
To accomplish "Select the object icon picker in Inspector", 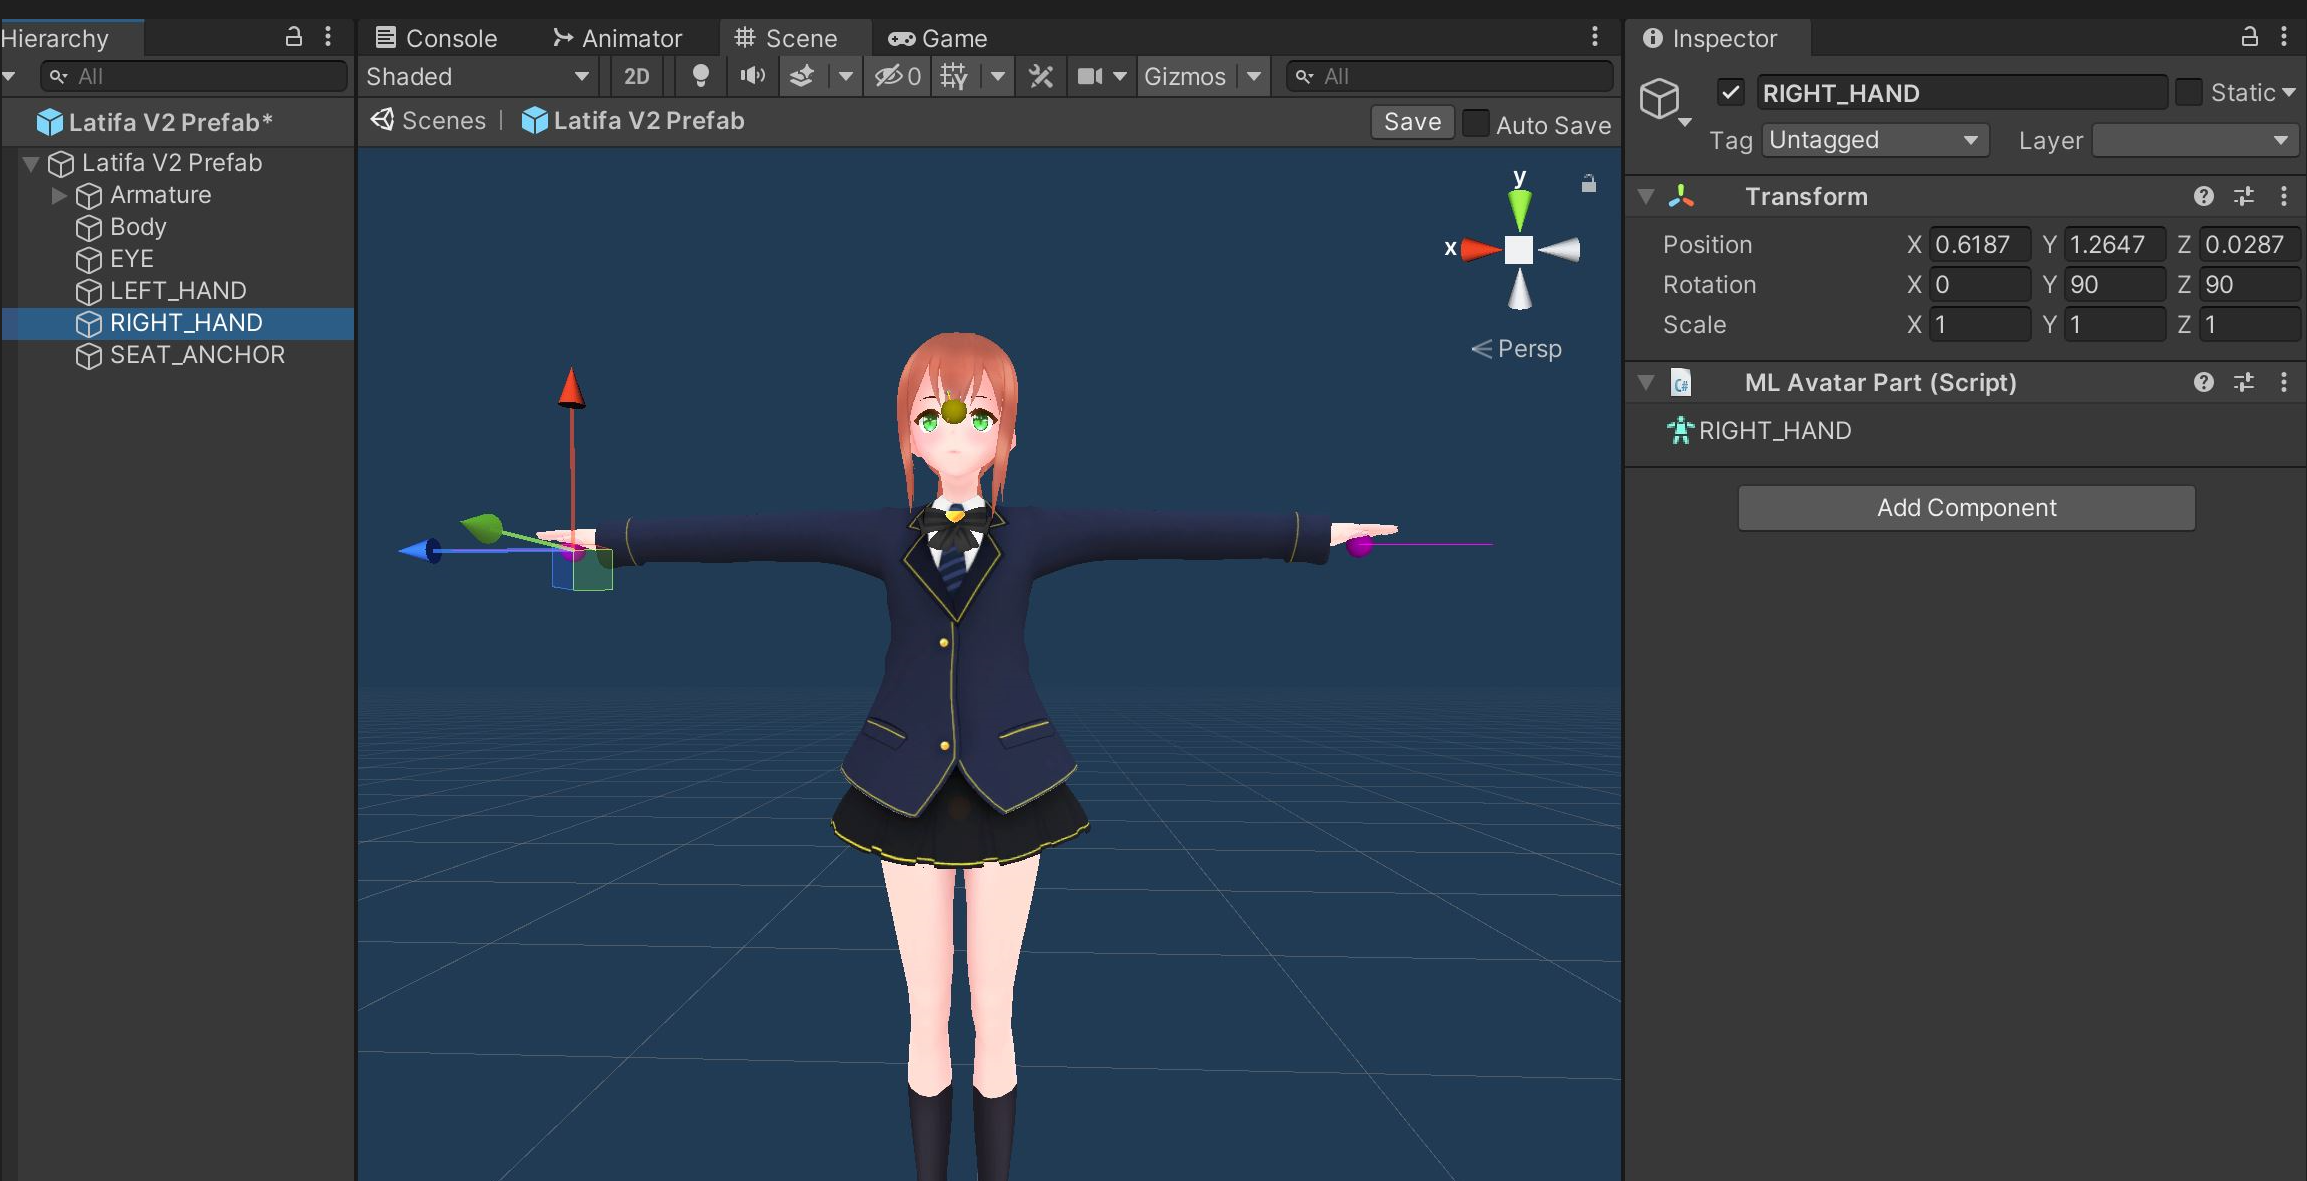I will click(x=1664, y=101).
